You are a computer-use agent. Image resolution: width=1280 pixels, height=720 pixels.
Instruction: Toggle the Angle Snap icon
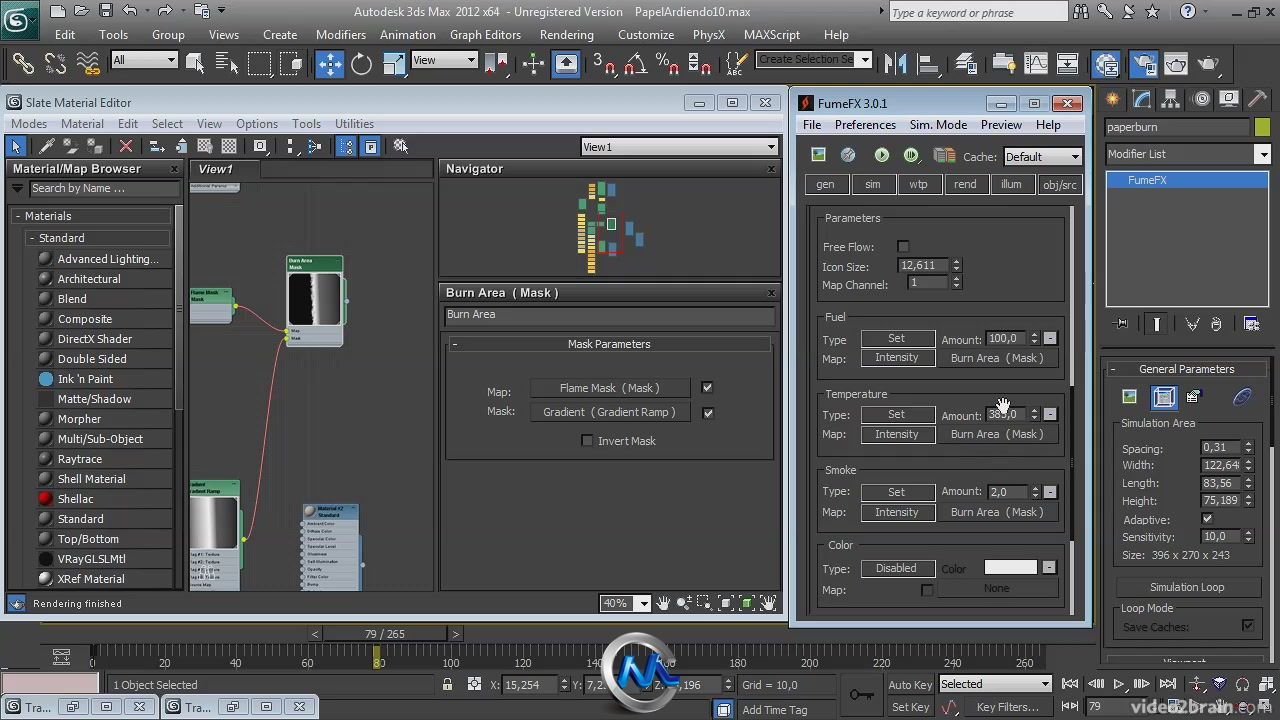636,64
